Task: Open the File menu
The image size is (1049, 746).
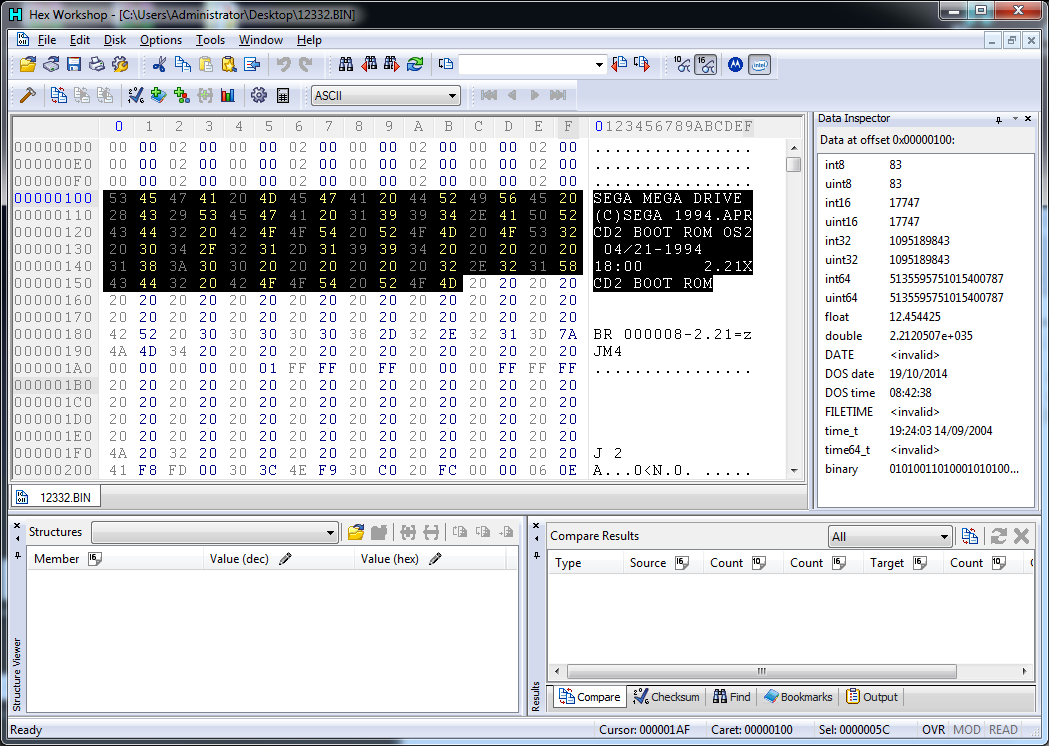Action: click(47, 40)
